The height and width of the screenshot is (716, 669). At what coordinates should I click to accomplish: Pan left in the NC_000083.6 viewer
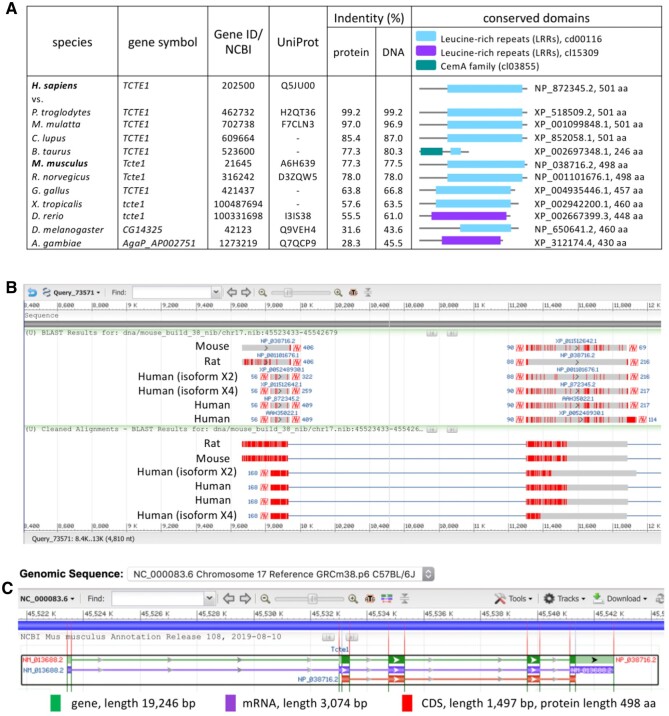(229, 598)
